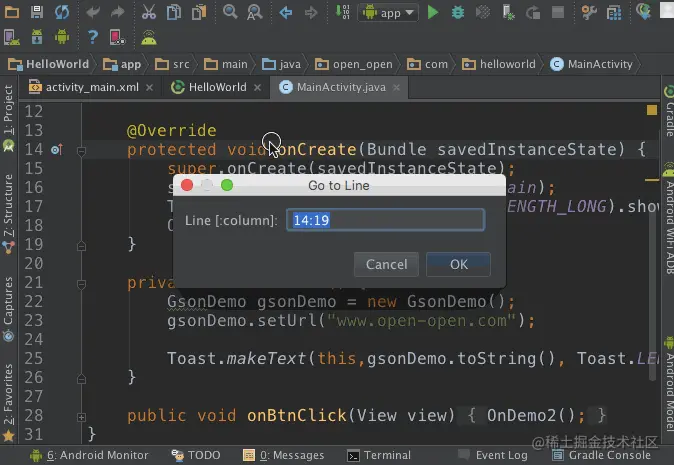The height and width of the screenshot is (465, 674).
Task: Toggle the Android Model side panel
Action: pos(668,385)
